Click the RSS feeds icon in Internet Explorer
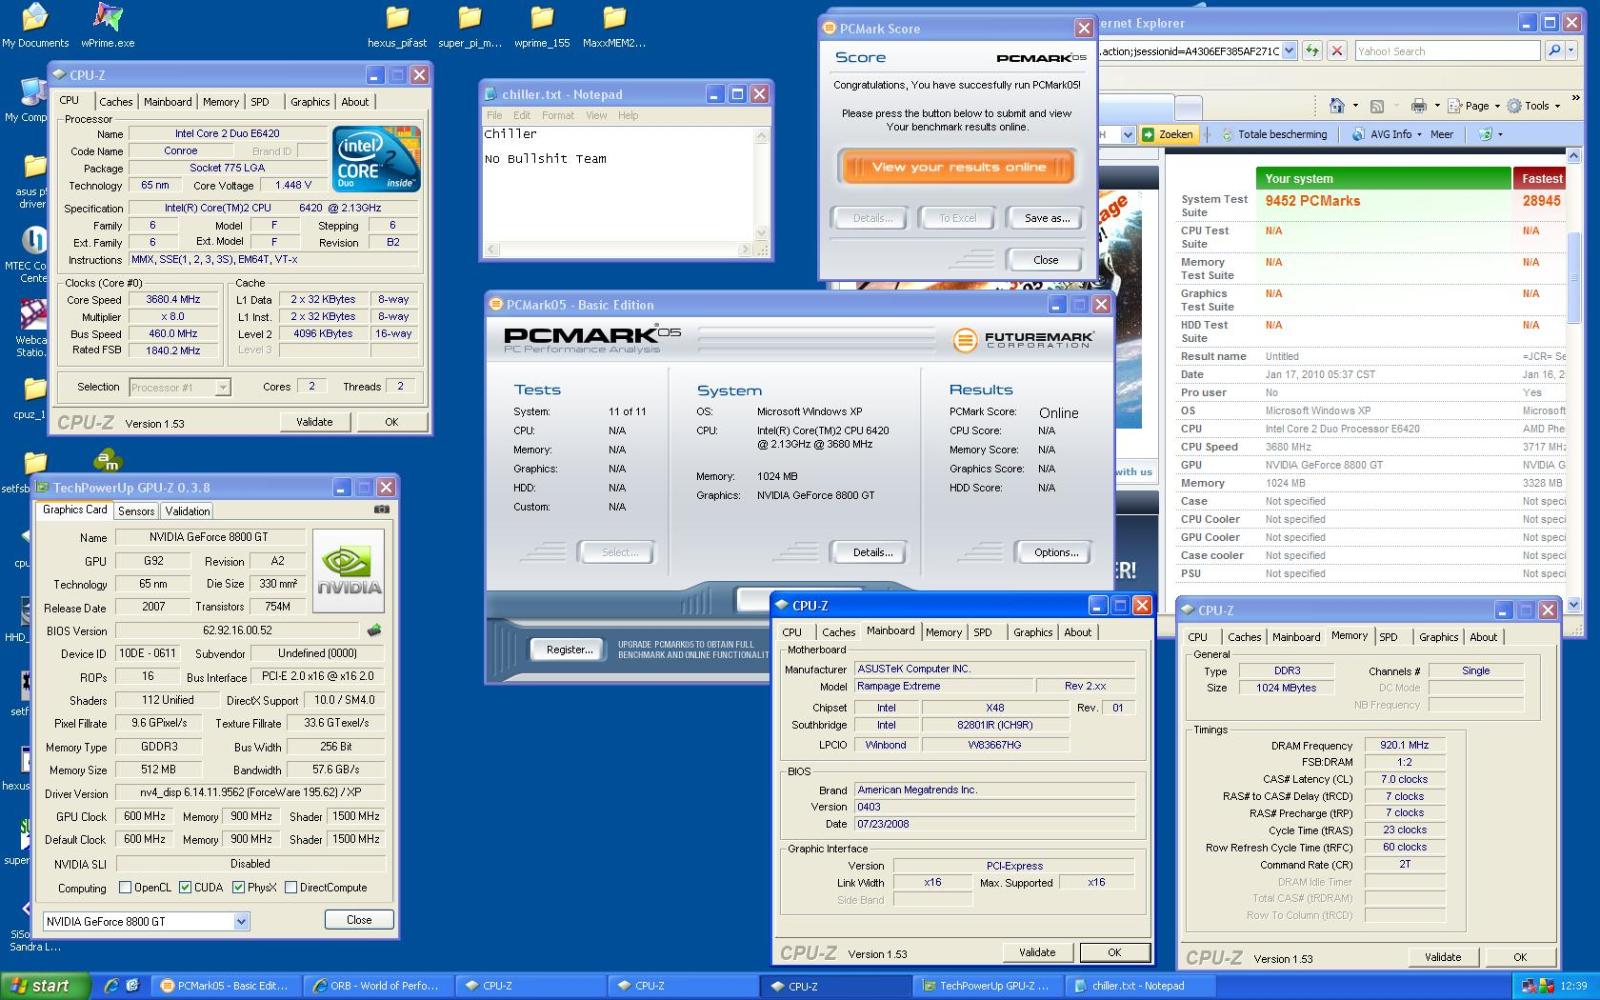 pos(1377,105)
